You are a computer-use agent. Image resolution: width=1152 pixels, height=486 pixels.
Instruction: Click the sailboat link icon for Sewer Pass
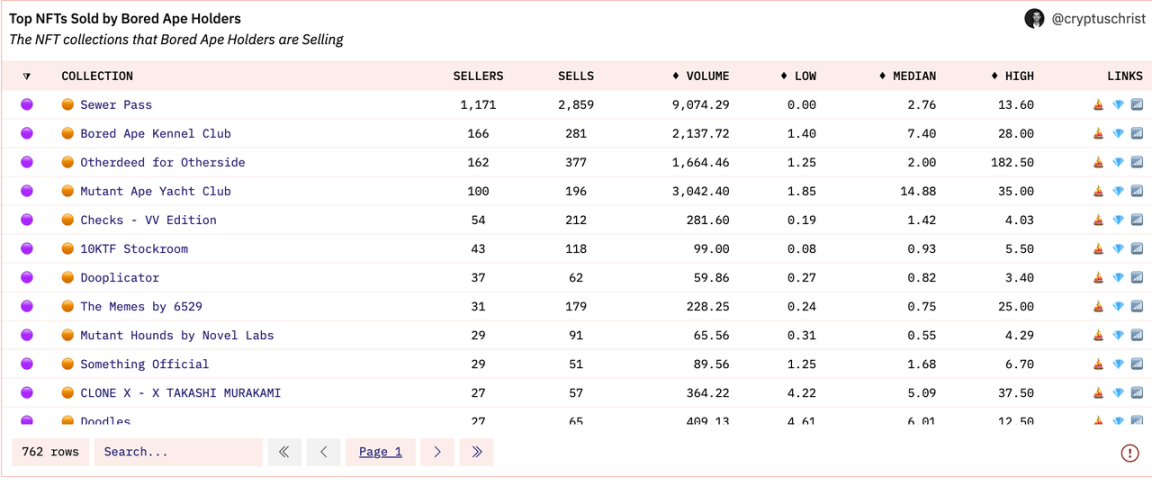pos(1100,105)
